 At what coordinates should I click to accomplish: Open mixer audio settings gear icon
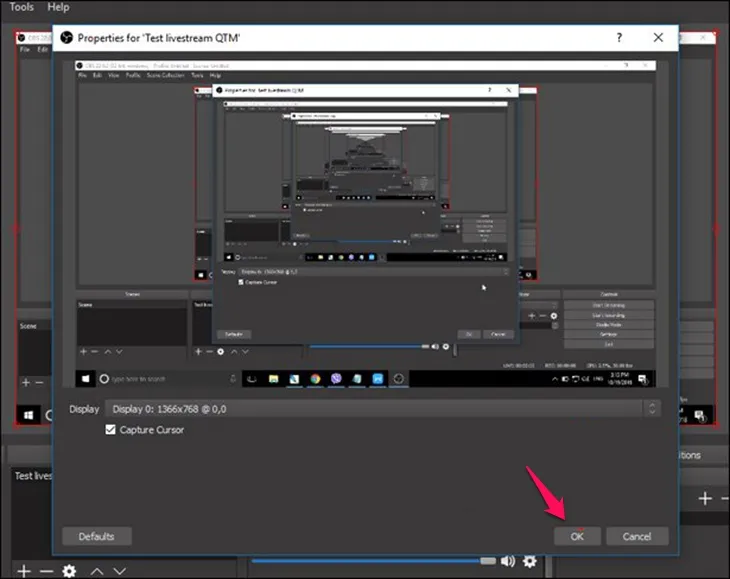tap(530, 561)
